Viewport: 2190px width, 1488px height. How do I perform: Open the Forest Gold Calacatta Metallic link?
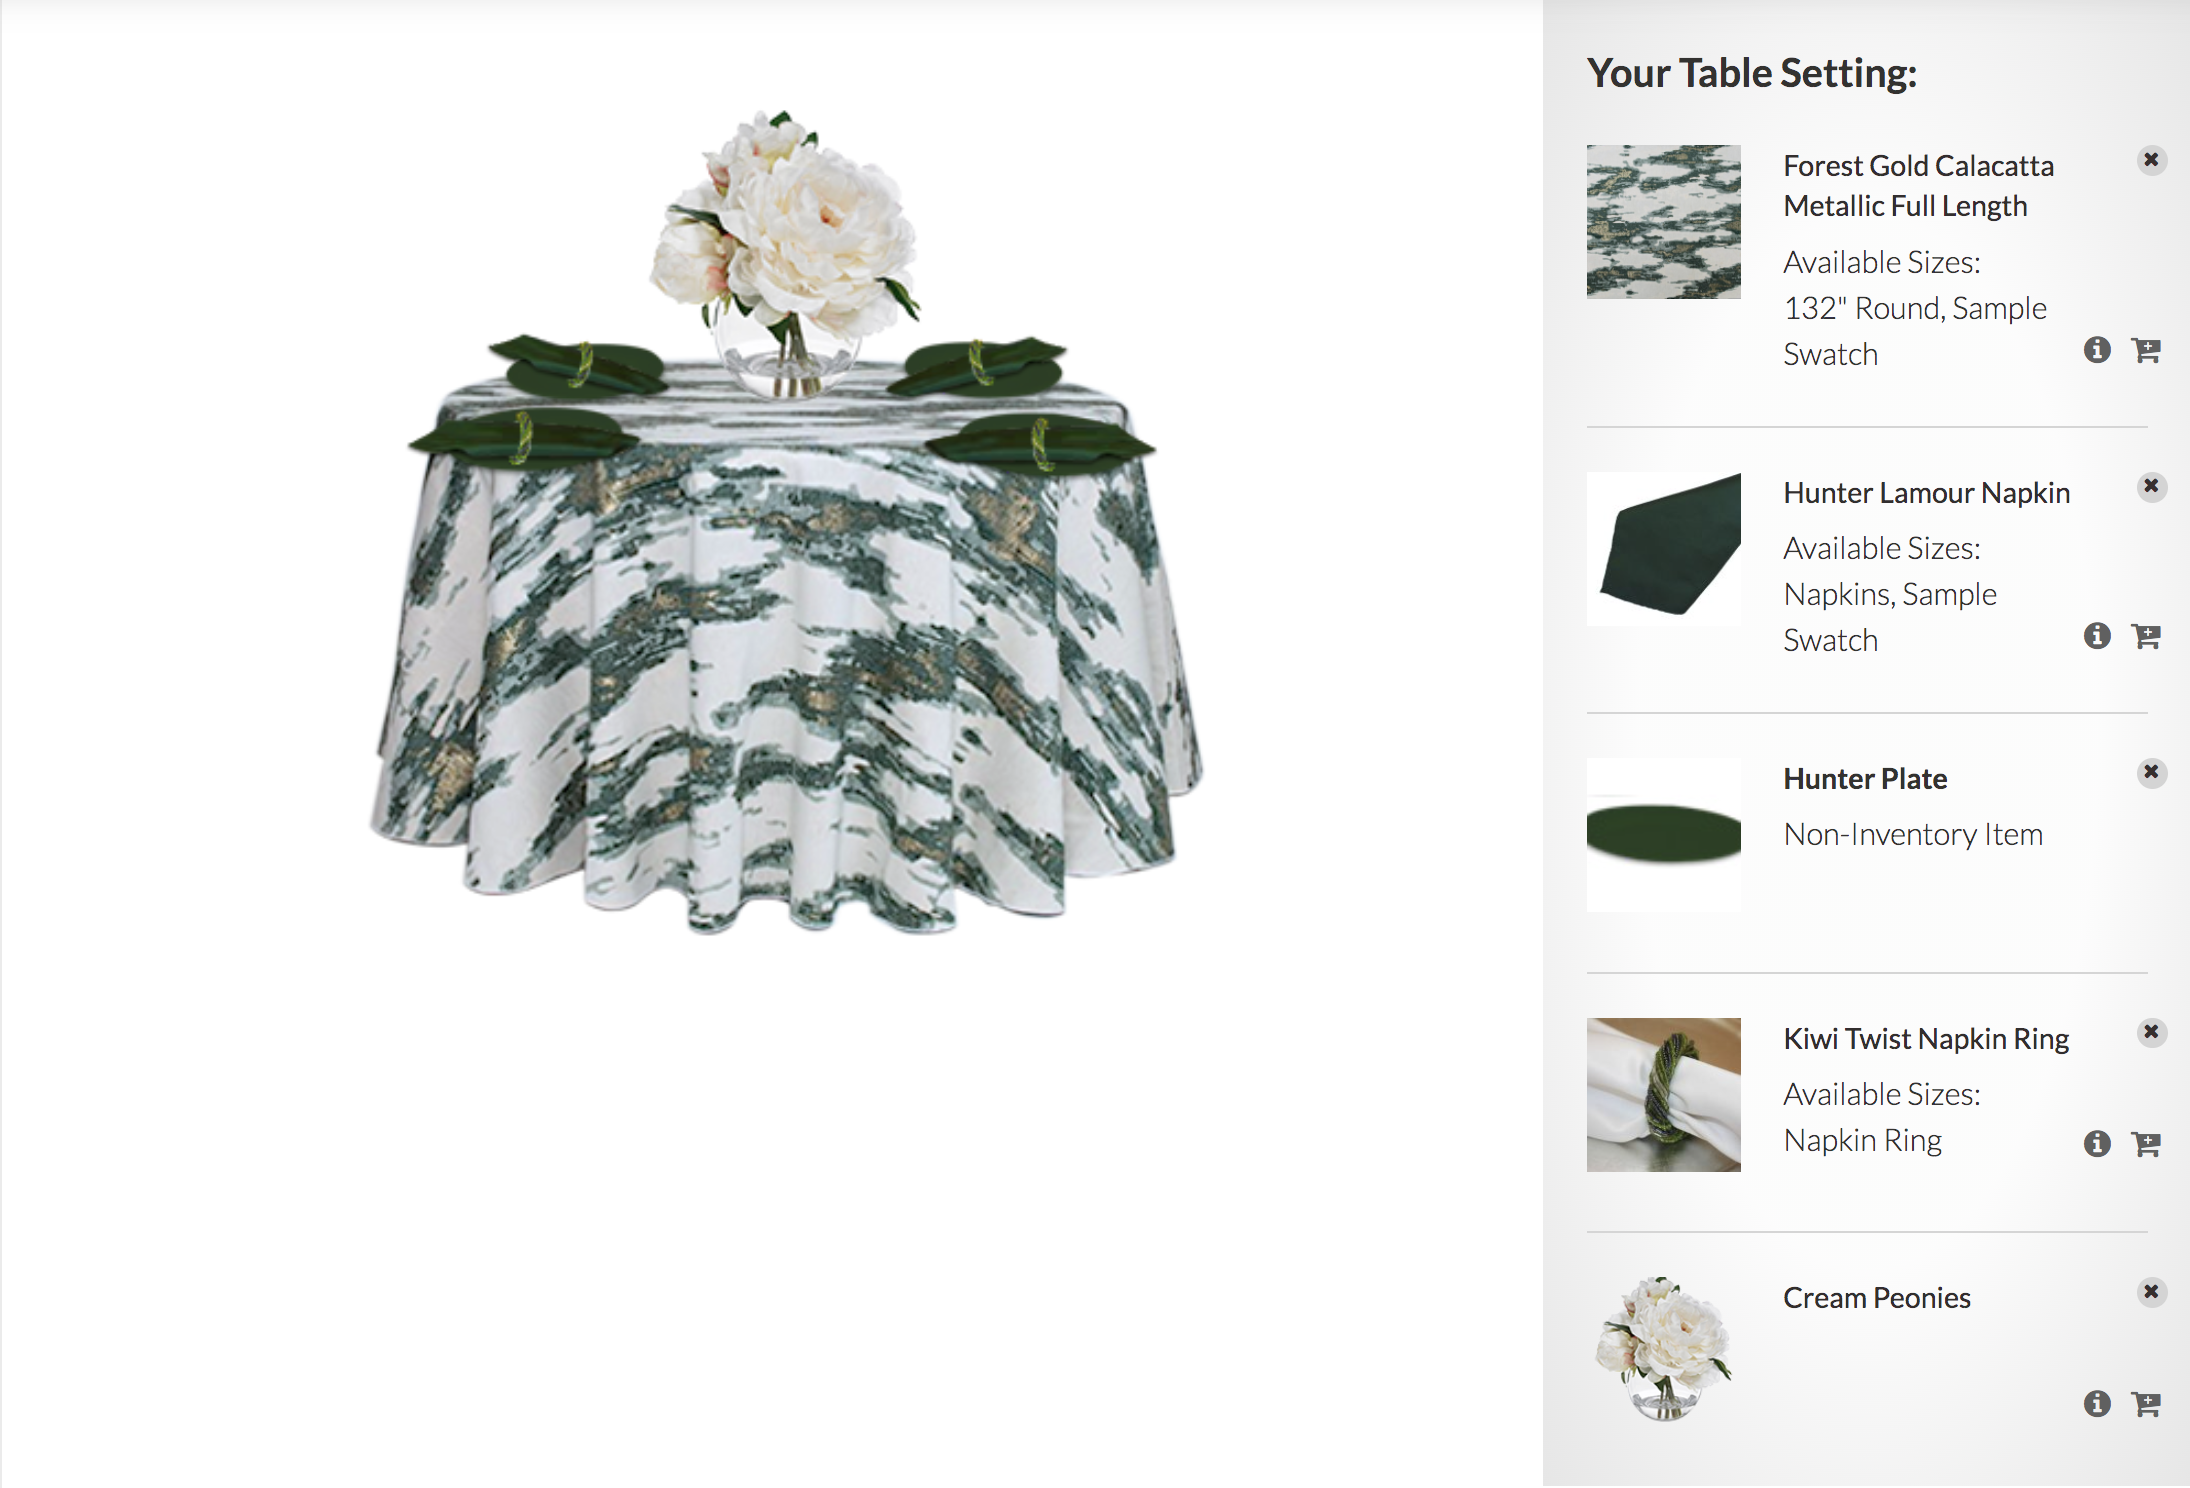(x=1918, y=186)
